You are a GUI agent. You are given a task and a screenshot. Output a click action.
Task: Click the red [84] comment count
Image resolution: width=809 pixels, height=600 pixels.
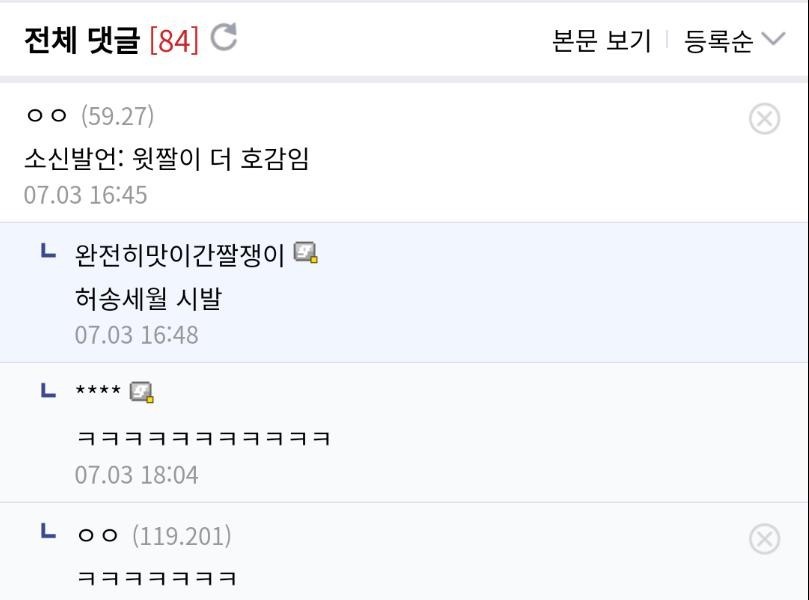coord(174,40)
